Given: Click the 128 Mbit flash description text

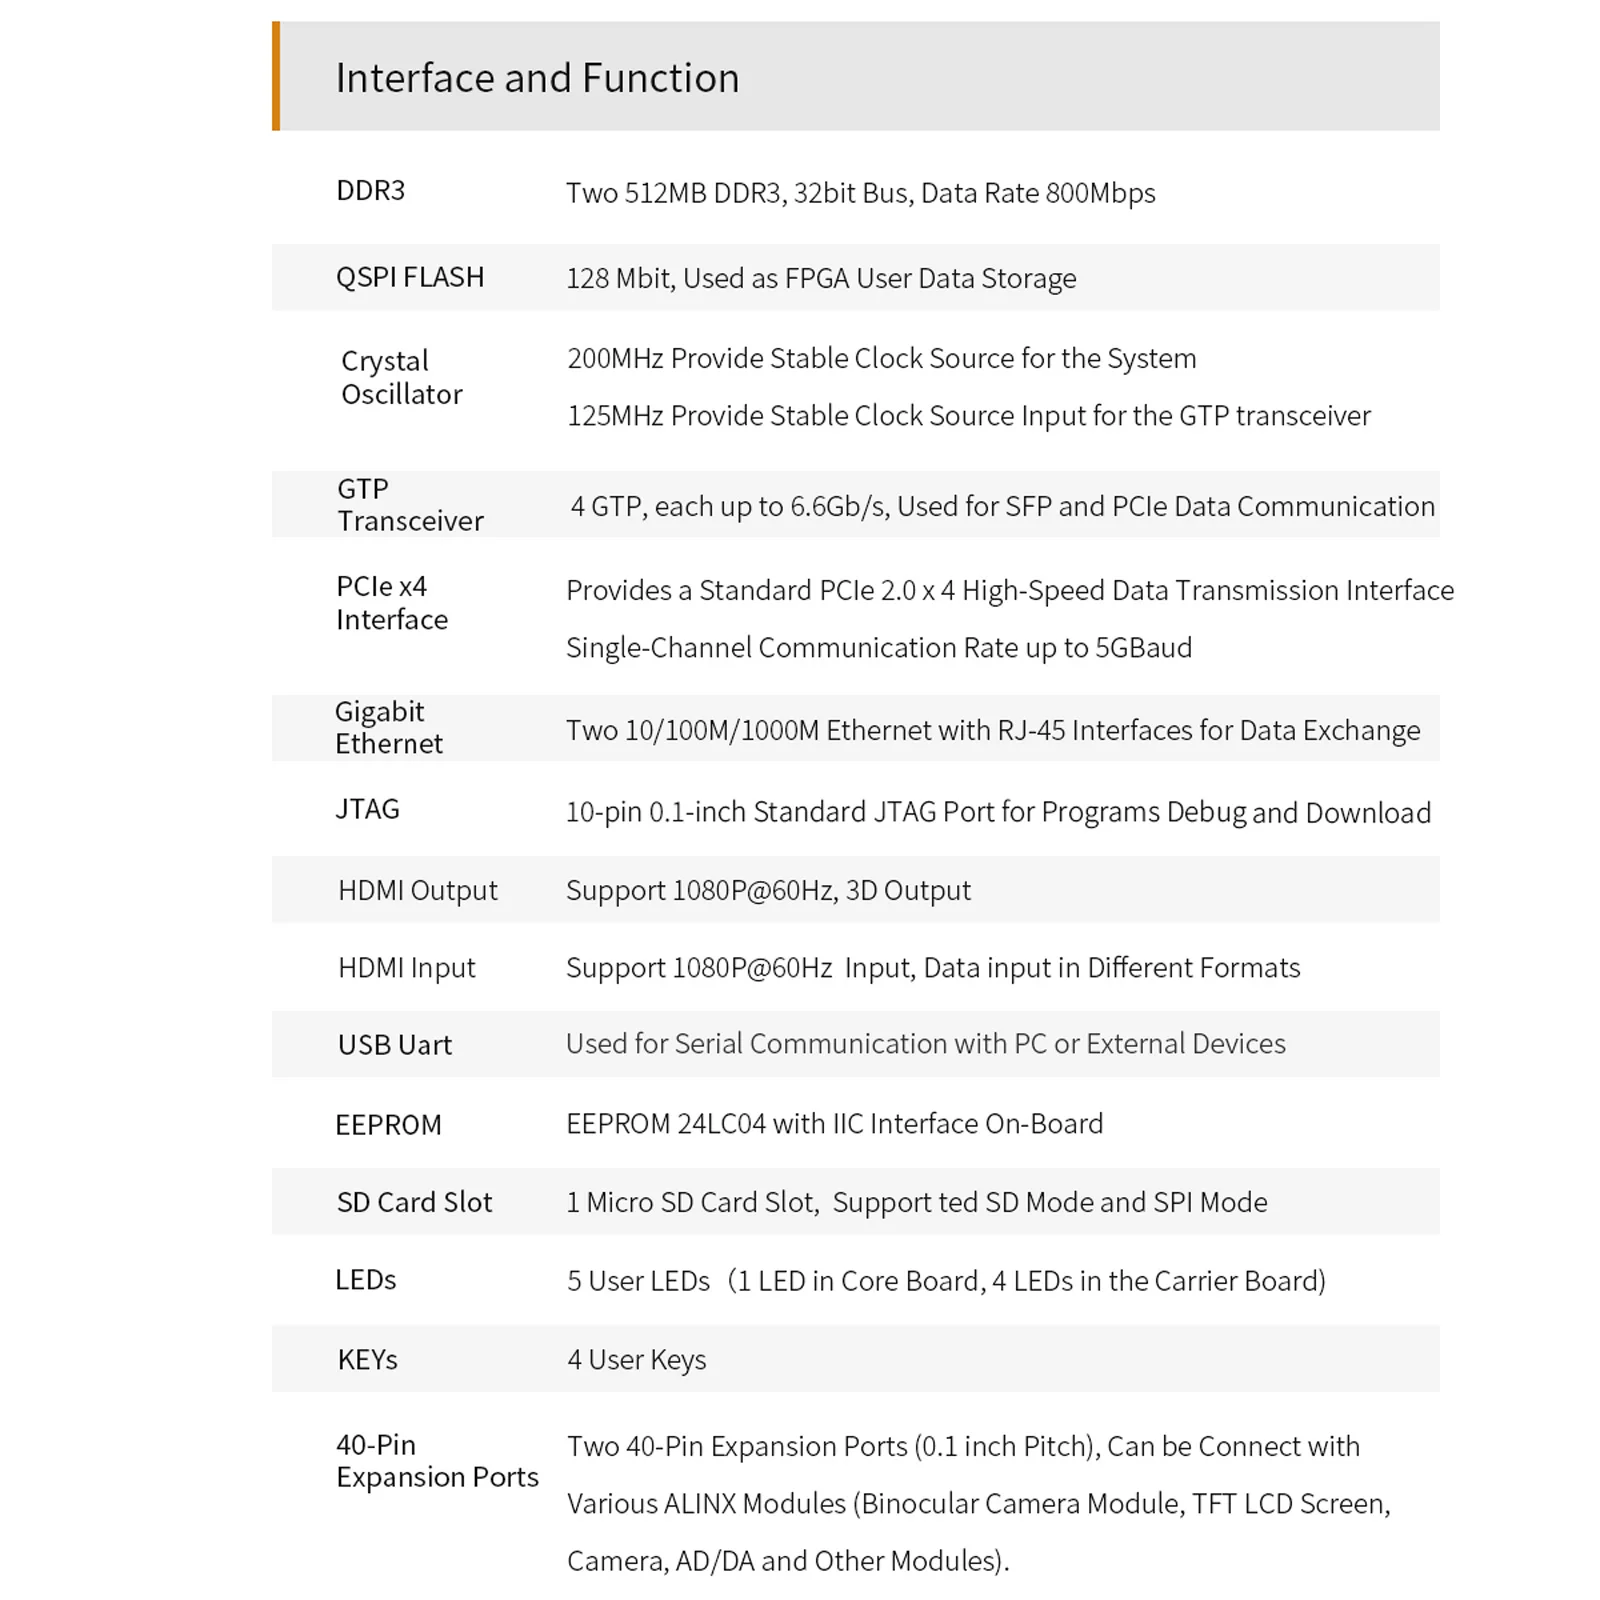Looking at the screenshot, I should pyautogui.click(x=821, y=278).
